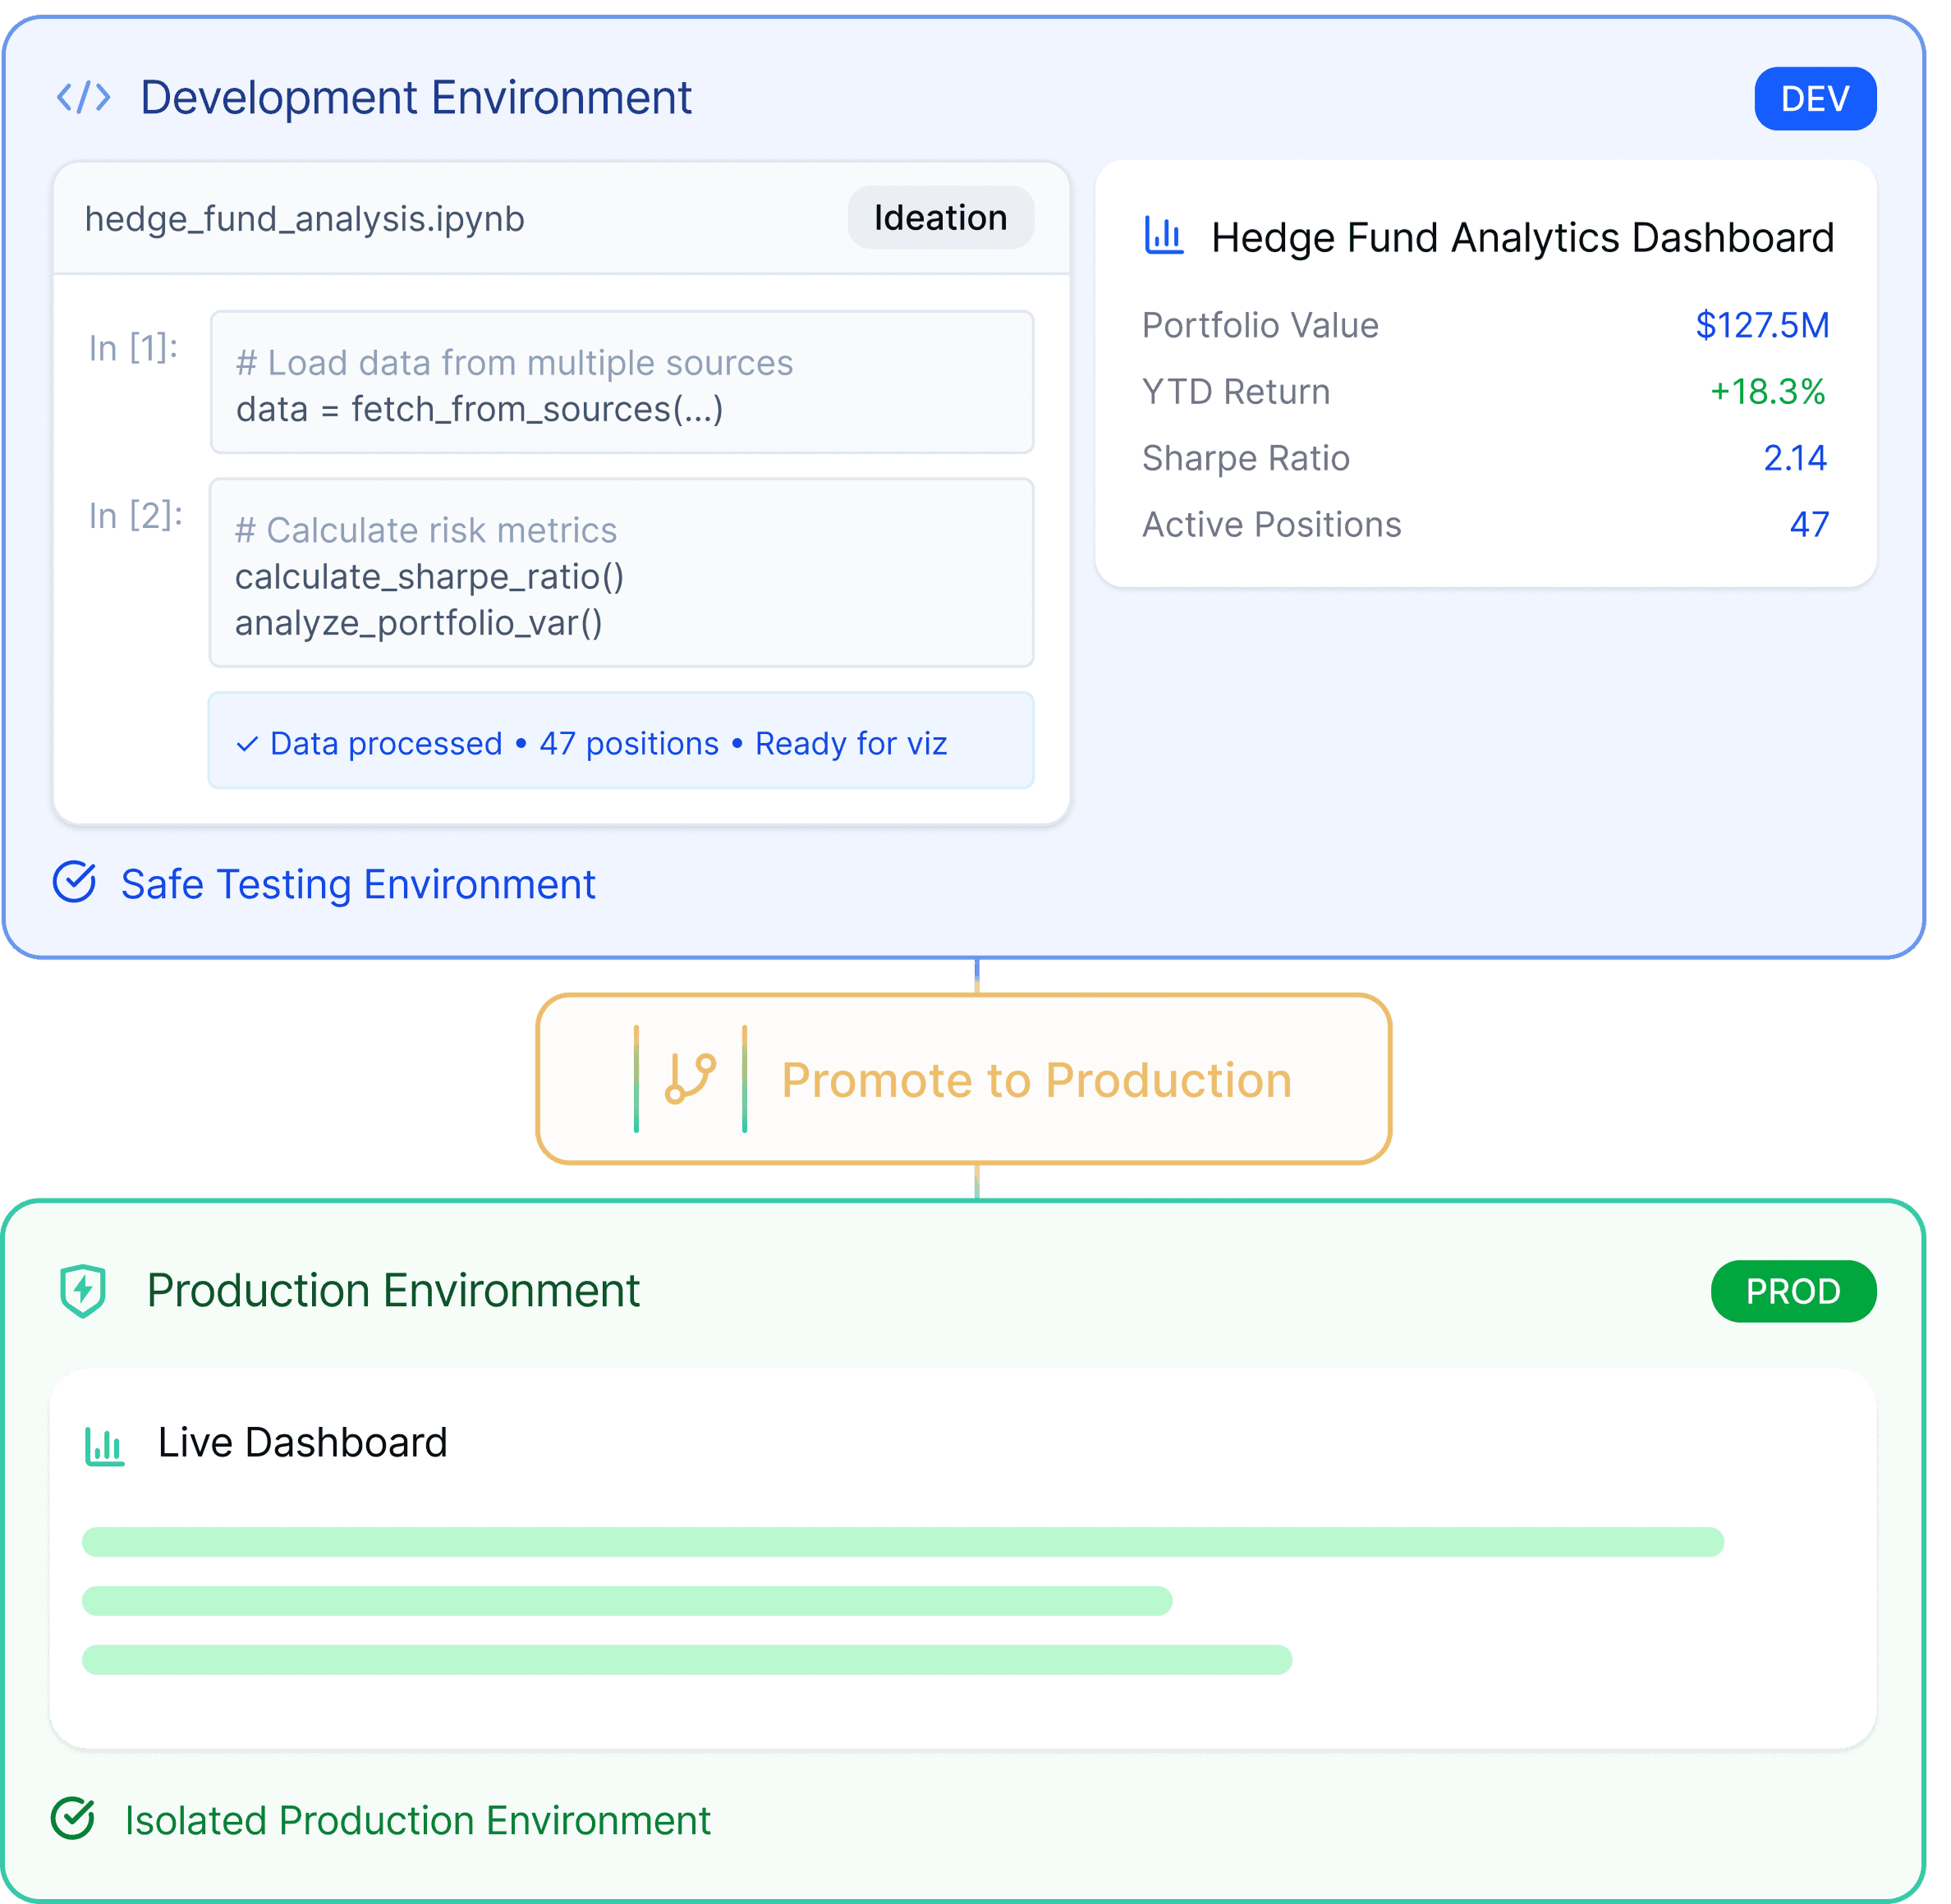
Task: Click the +18.3% YTD Return value
Action: tap(1767, 392)
